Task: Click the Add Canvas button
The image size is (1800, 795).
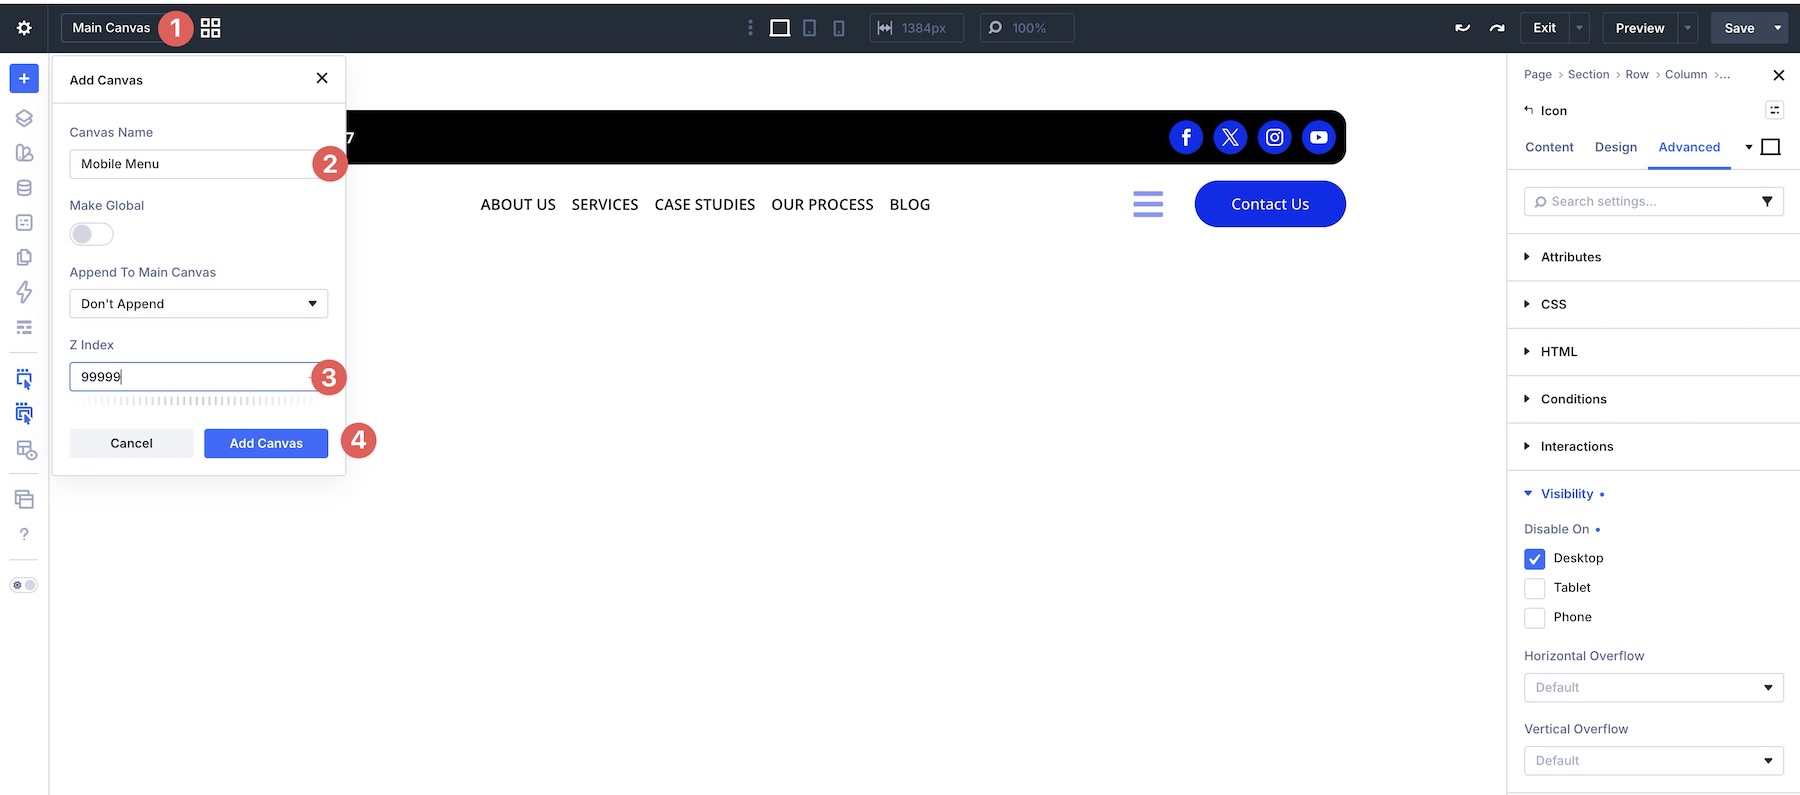Action: (266, 444)
